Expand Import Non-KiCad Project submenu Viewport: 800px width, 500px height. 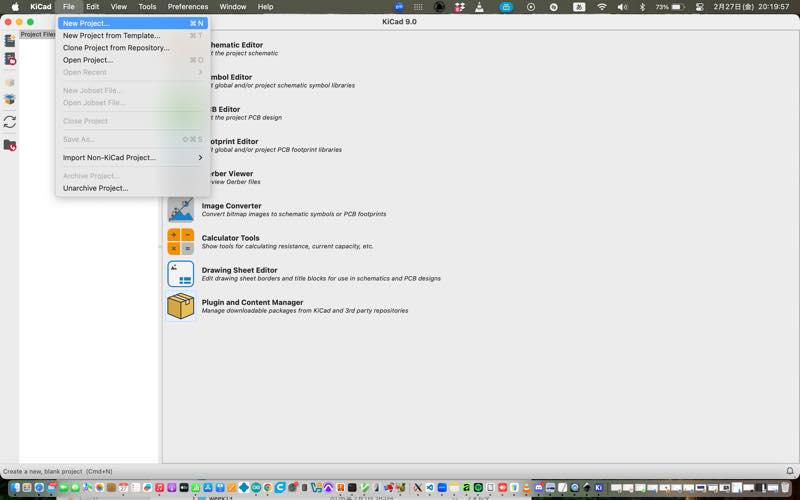coord(133,158)
